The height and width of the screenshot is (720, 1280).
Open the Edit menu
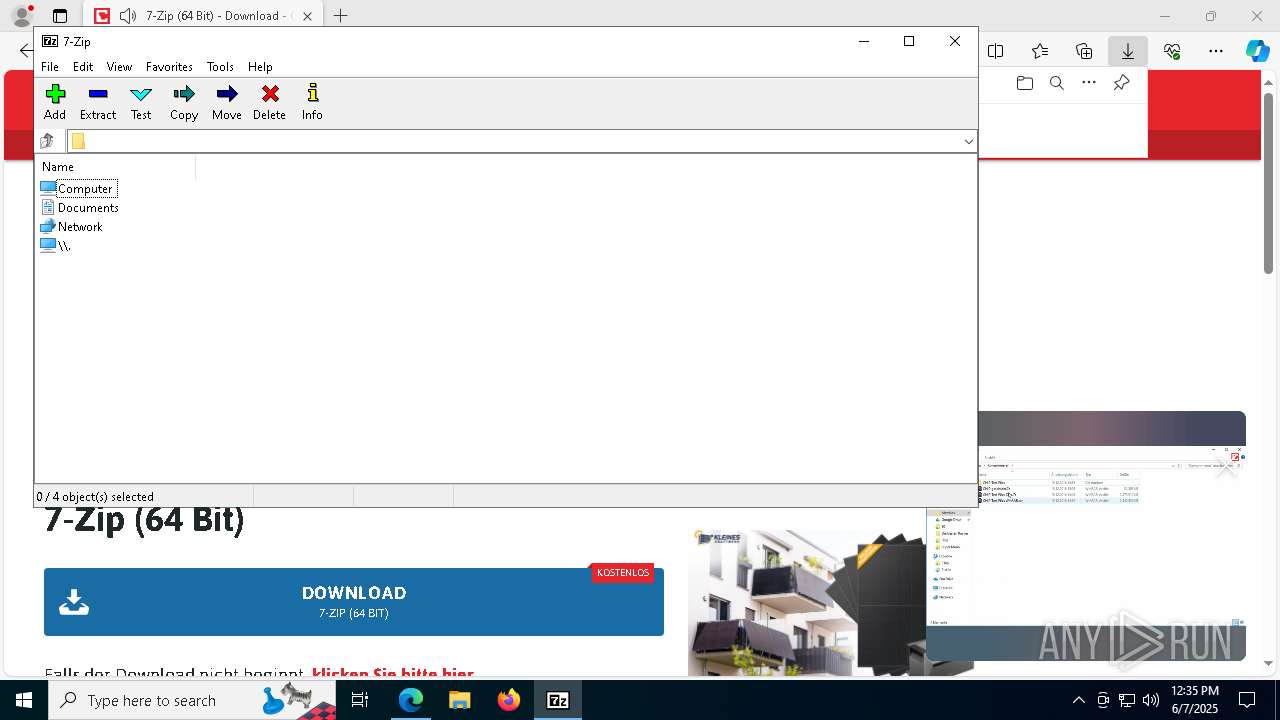(x=83, y=67)
